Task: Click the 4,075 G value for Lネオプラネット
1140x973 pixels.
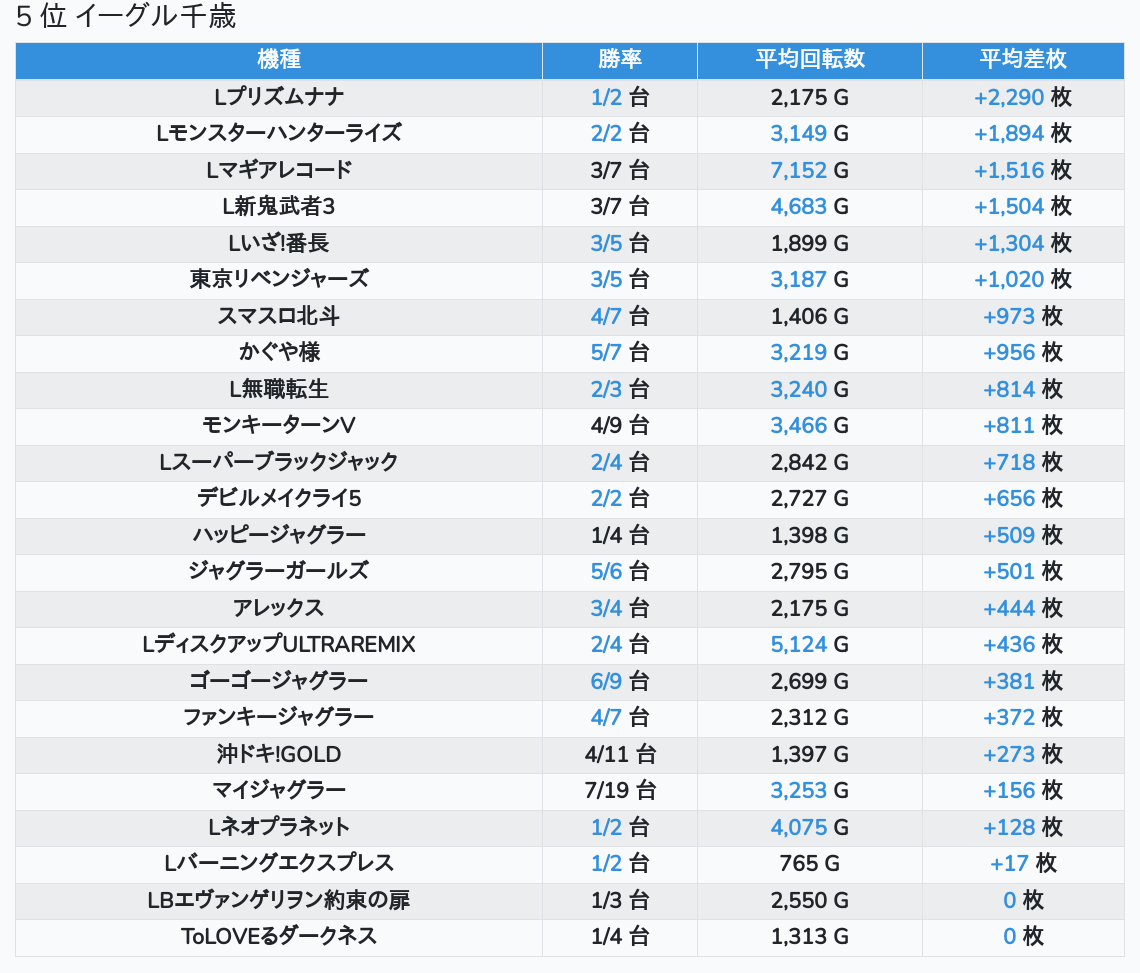Action: [x=809, y=827]
